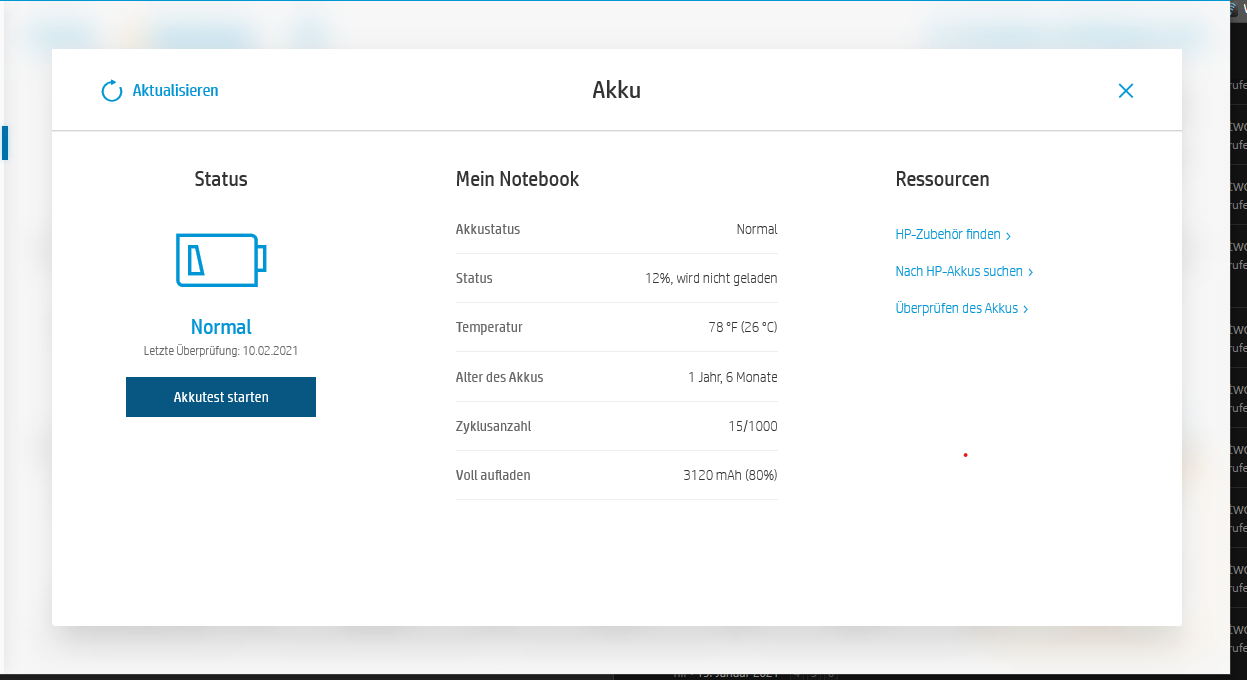Click the Mein Notebook section heading
This screenshot has width=1247, height=680.
coord(517,179)
